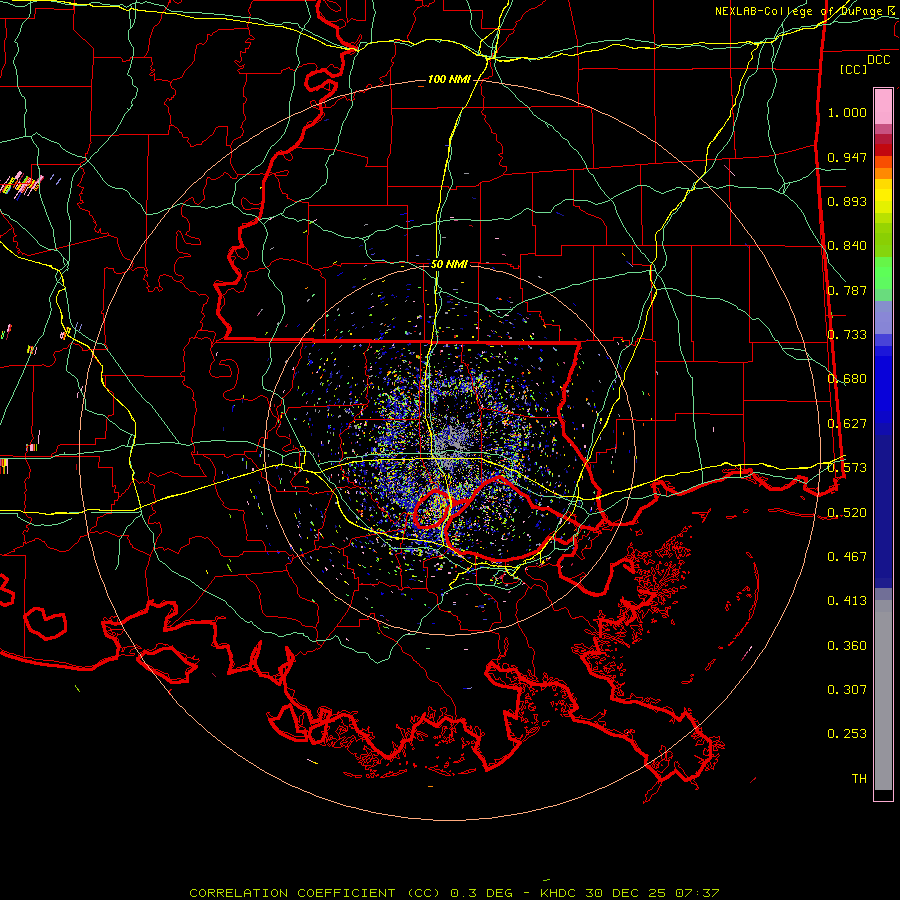The image size is (900, 900).
Task: Click the 0.947 value label on color scale
Action: [847, 157]
